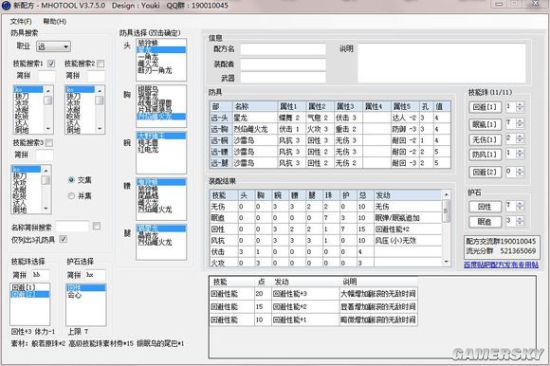Click the 回避[1] skill bead button

pos(485,107)
